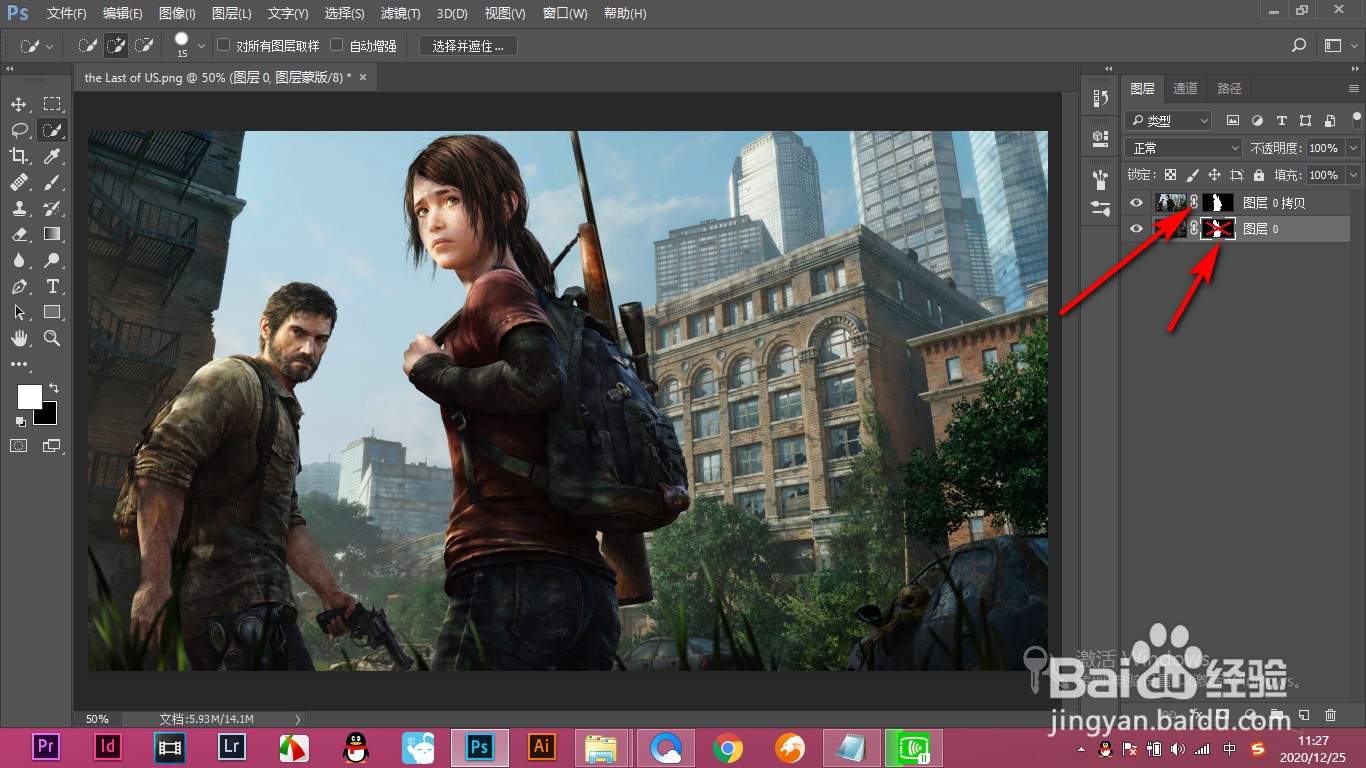Image resolution: width=1366 pixels, height=768 pixels.
Task: Choose Subtract from Selection mode
Action: (144, 45)
